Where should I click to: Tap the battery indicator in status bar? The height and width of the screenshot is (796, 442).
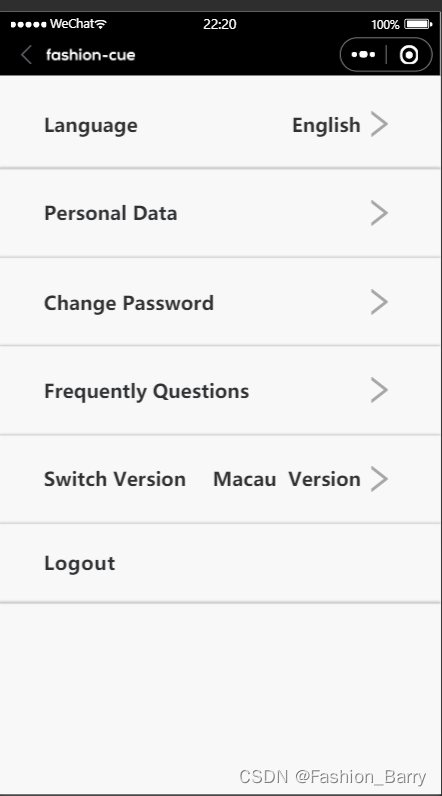pyautogui.click(x=418, y=24)
